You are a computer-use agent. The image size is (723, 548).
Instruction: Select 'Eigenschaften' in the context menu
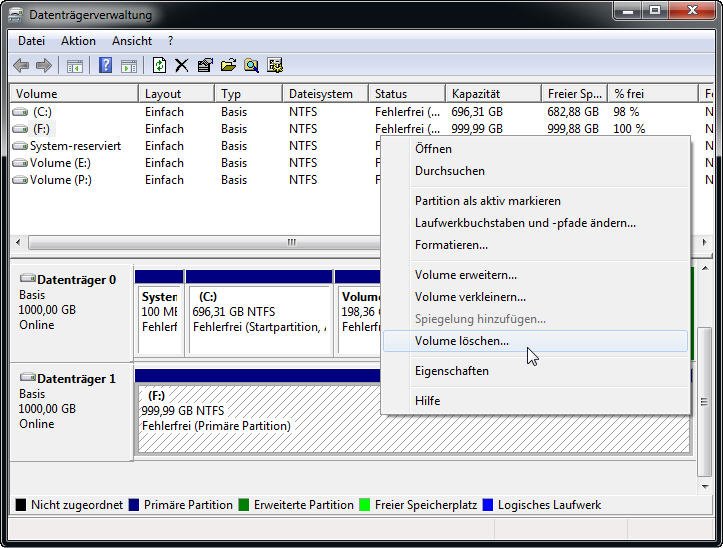tap(452, 371)
